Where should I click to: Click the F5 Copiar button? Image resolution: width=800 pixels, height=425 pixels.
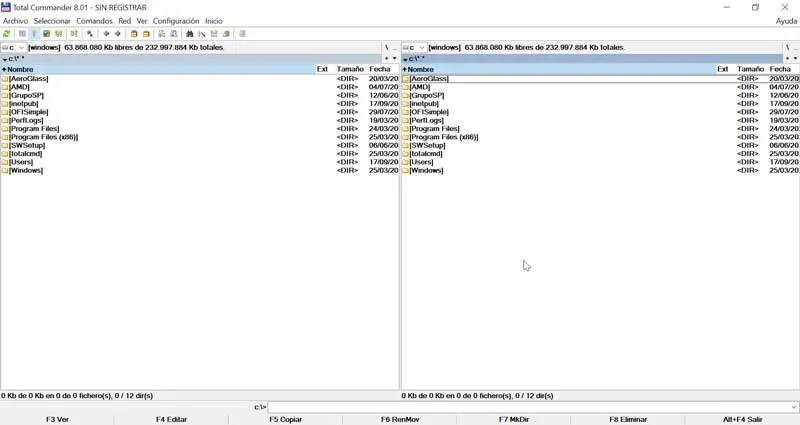(x=286, y=419)
